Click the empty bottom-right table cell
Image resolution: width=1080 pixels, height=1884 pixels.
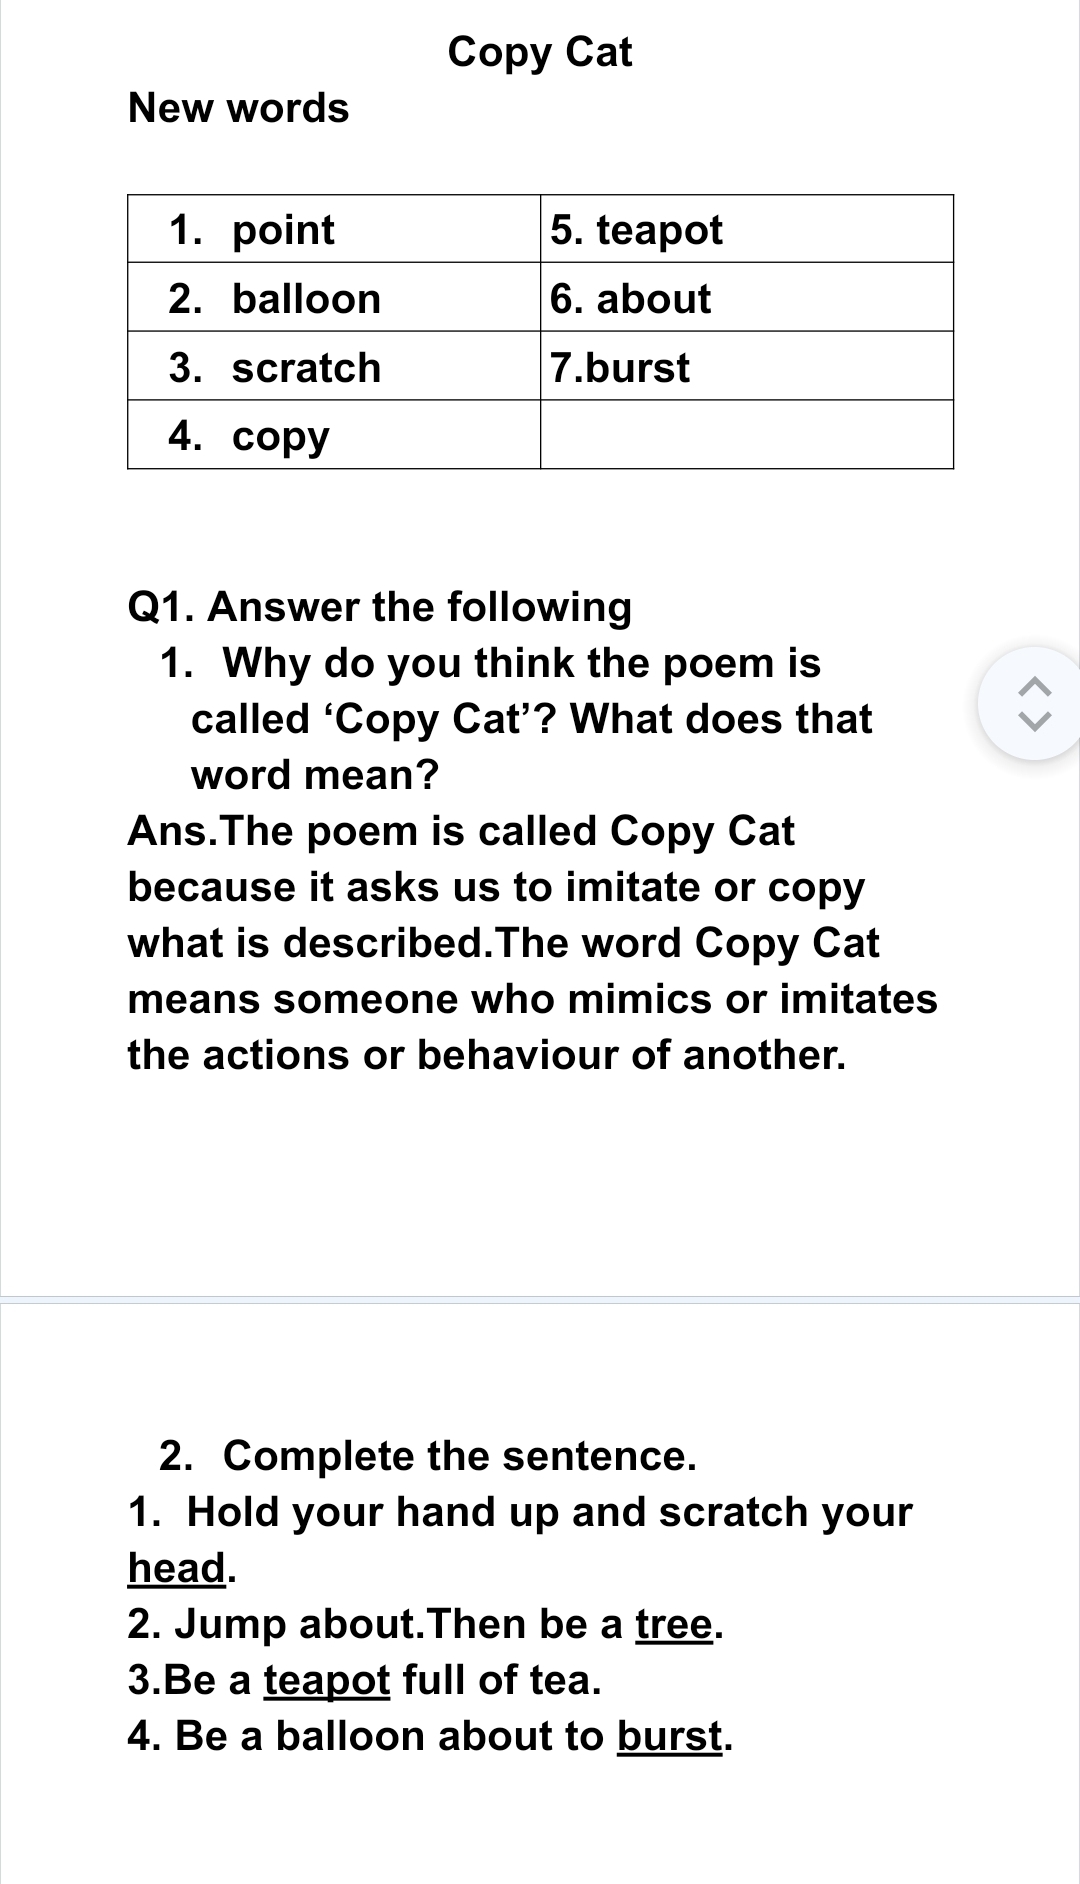(x=747, y=435)
